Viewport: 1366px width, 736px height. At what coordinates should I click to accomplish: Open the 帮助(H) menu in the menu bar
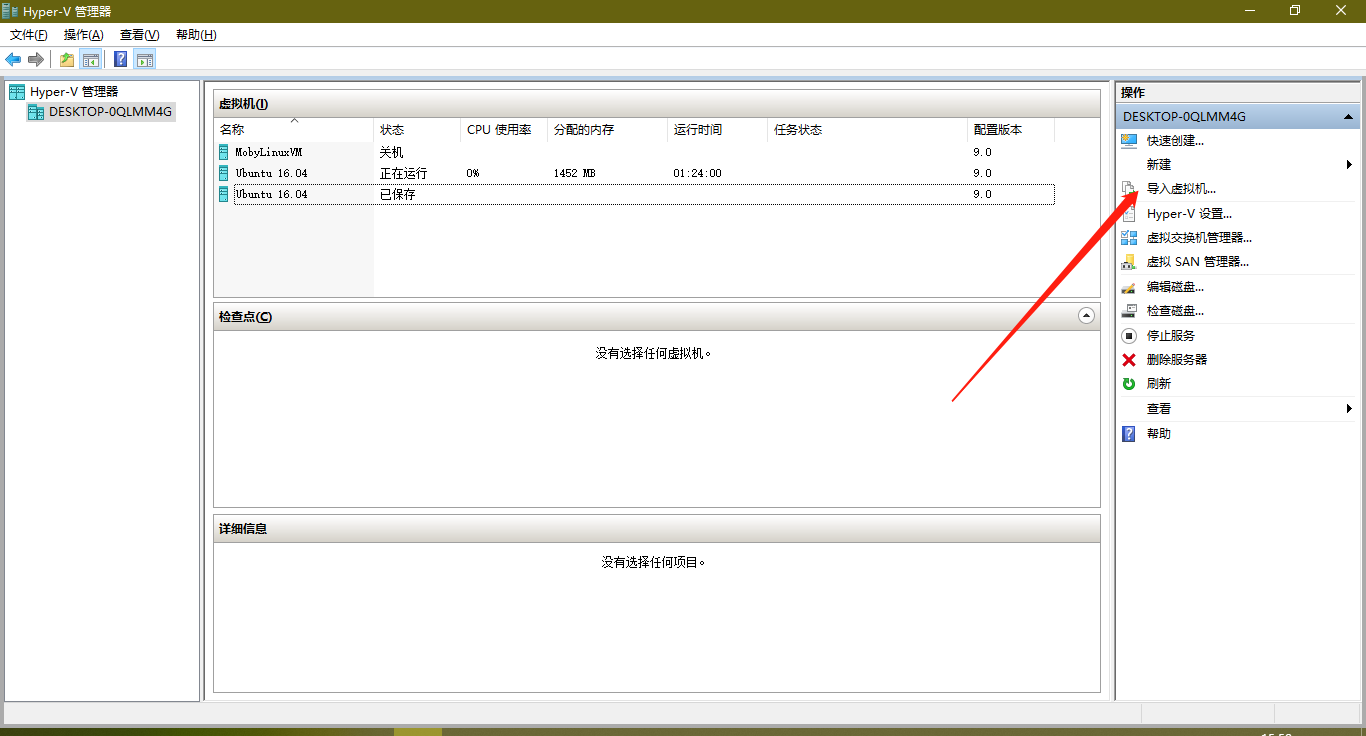click(x=196, y=35)
